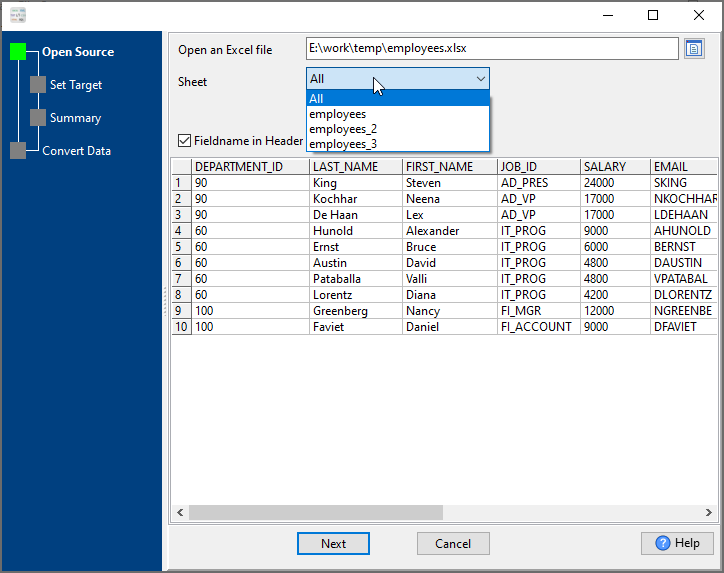The width and height of the screenshot is (724, 573).
Task: Collapse the Sheet dropdown using its arrow
Action: (480, 79)
